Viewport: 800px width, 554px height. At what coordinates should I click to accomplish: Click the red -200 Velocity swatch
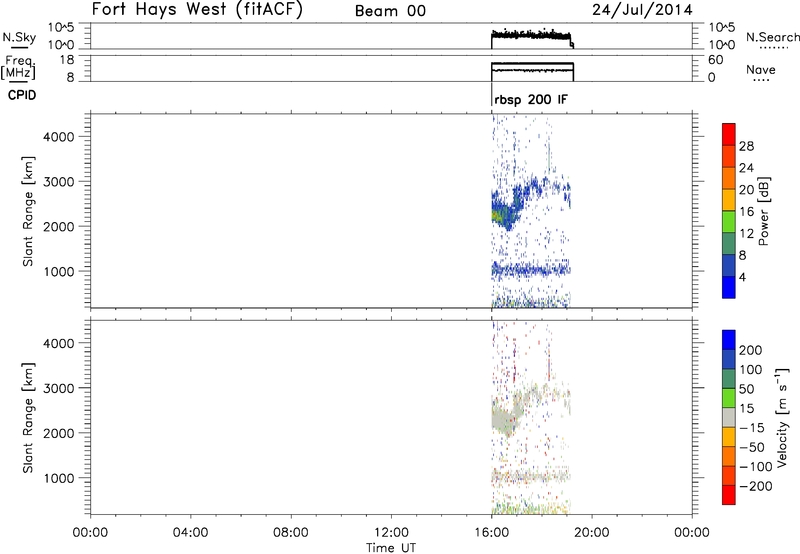[x=729, y=495]
